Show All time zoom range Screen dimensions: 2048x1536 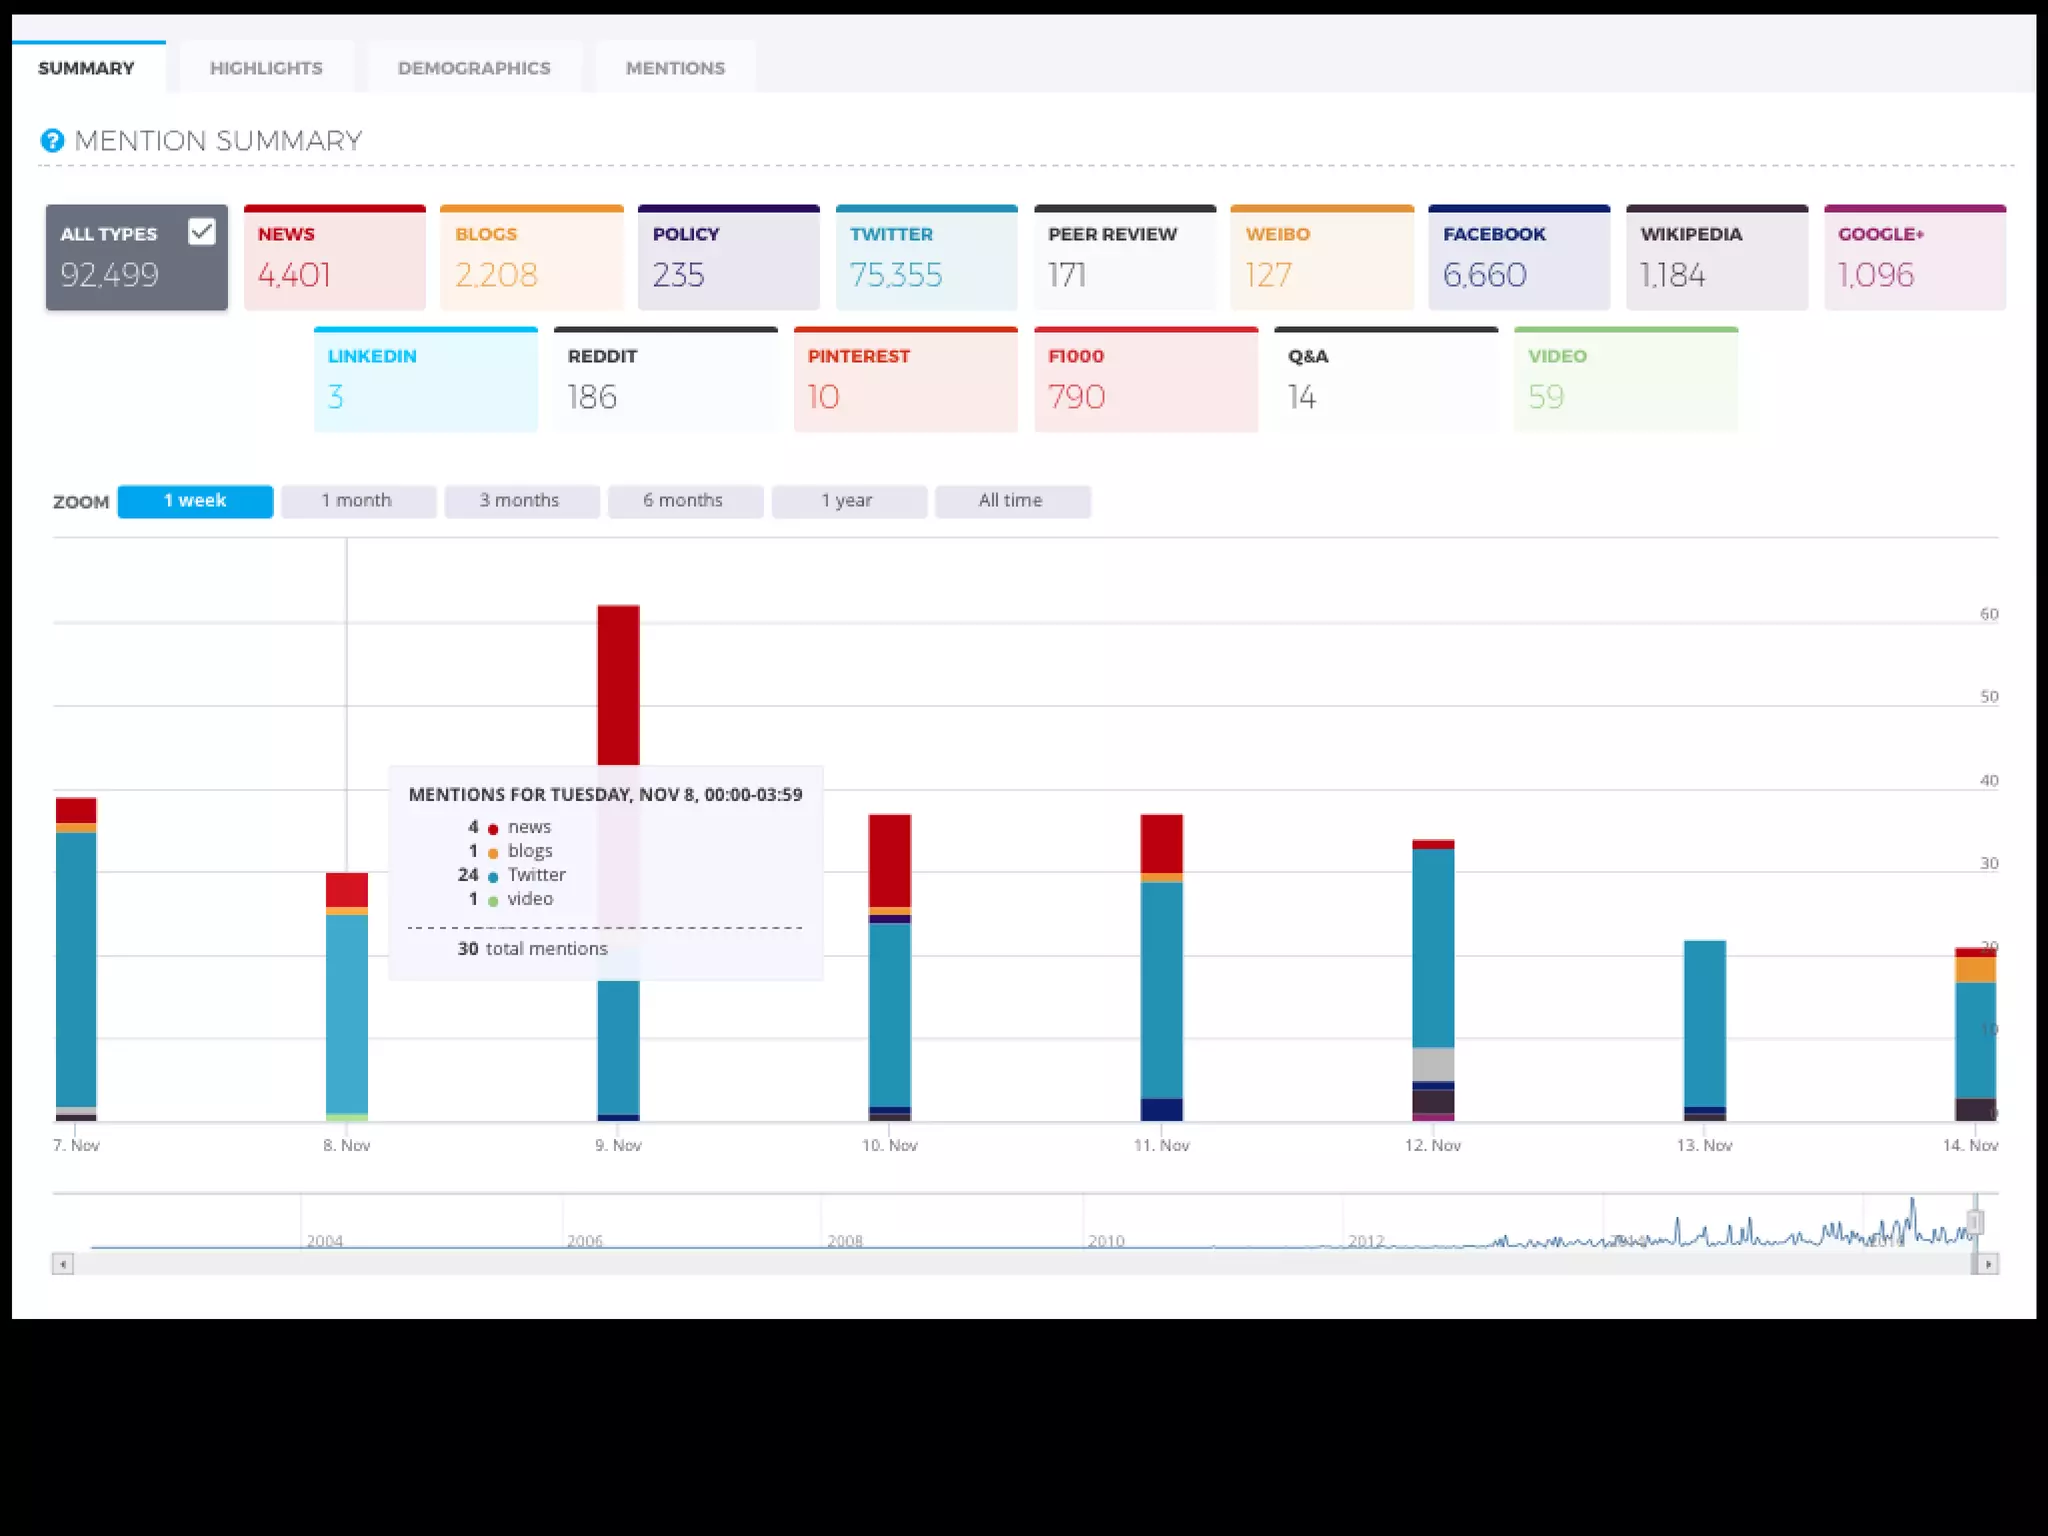coord(1011,501)
